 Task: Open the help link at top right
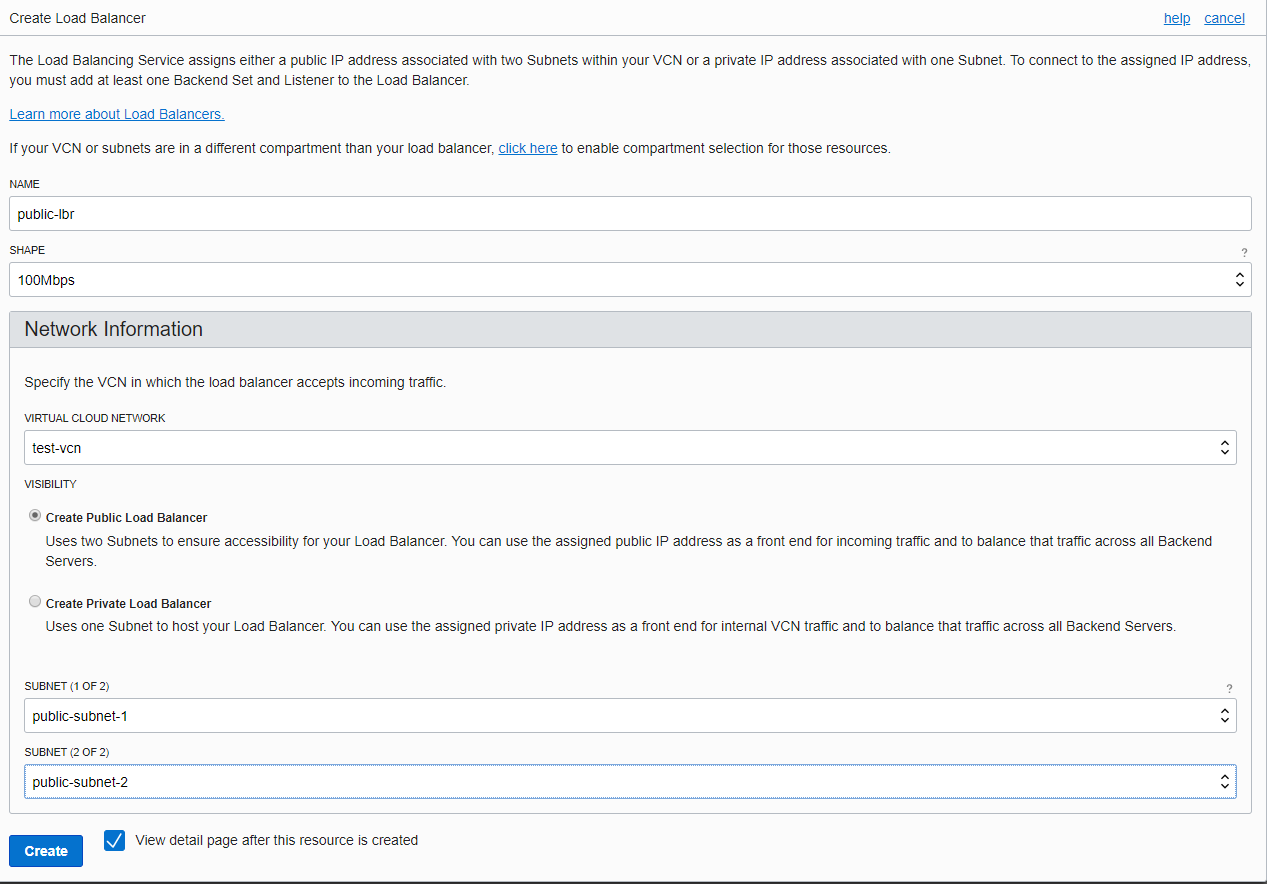point(1177,18)
